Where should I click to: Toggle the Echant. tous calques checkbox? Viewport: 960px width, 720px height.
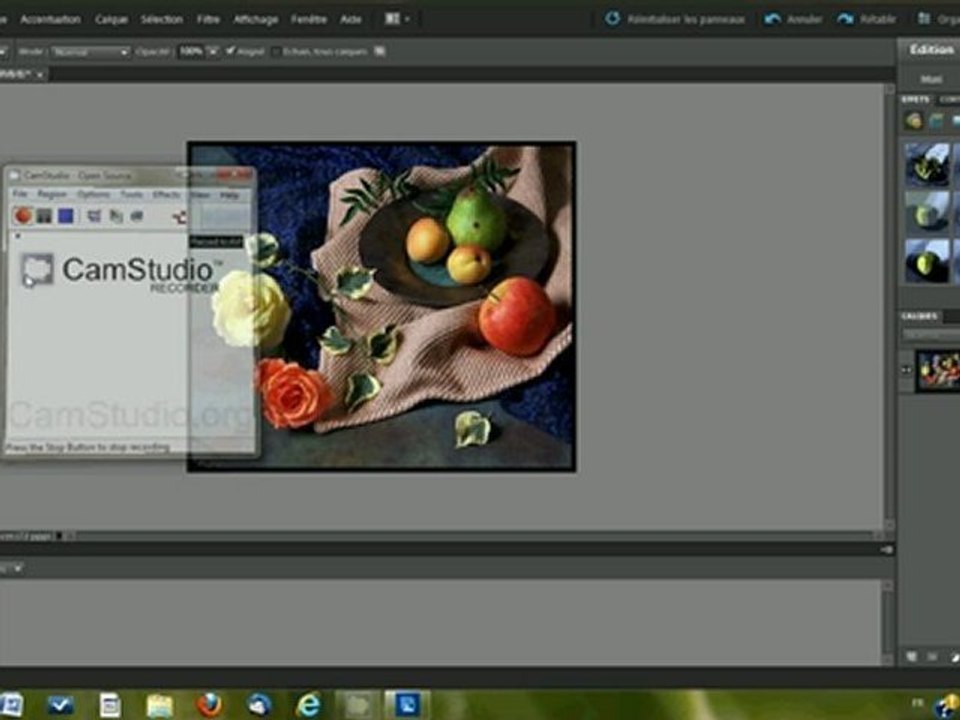pos(276,52)
